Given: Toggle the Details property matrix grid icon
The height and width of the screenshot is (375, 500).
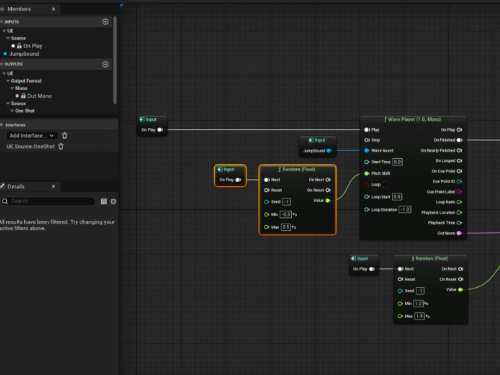Looking at the screenshot, I should (x=104, y=201).
